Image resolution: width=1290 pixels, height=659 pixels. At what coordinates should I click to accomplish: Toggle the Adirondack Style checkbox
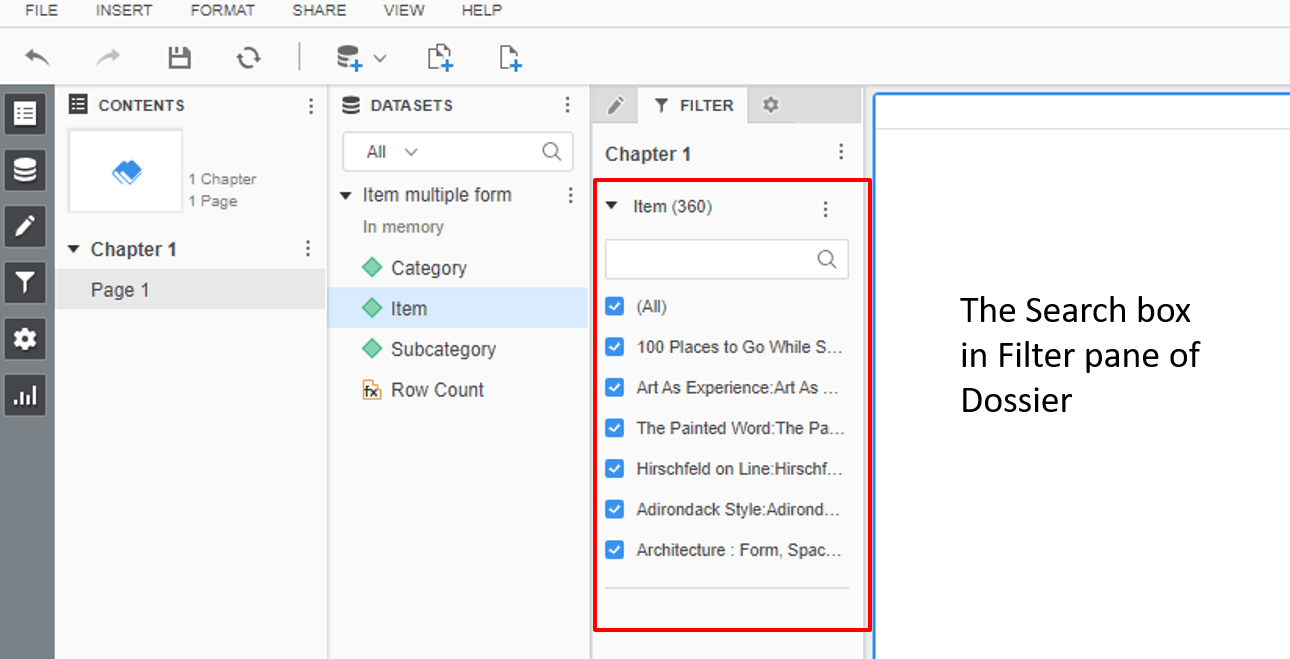(615, 509)
